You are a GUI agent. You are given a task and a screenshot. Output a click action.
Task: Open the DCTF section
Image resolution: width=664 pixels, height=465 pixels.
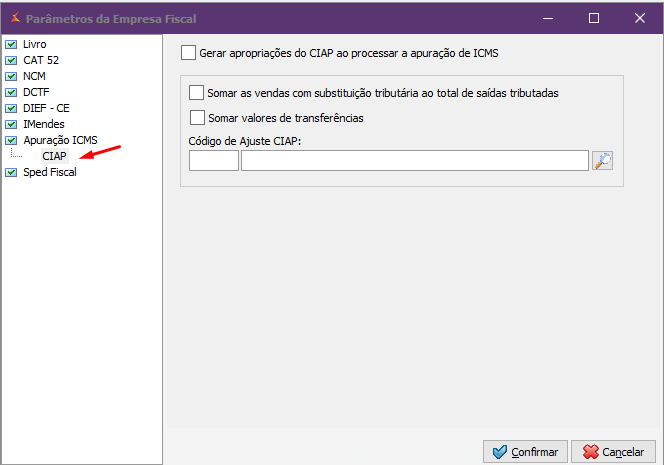(x=36, y=92)
